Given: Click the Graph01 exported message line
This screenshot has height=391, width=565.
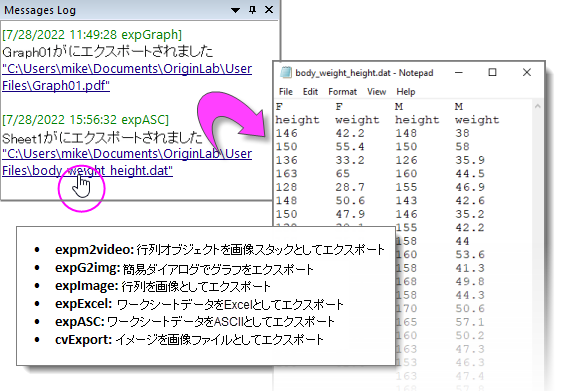Looking at the screenshot, I should coord(107,52).
